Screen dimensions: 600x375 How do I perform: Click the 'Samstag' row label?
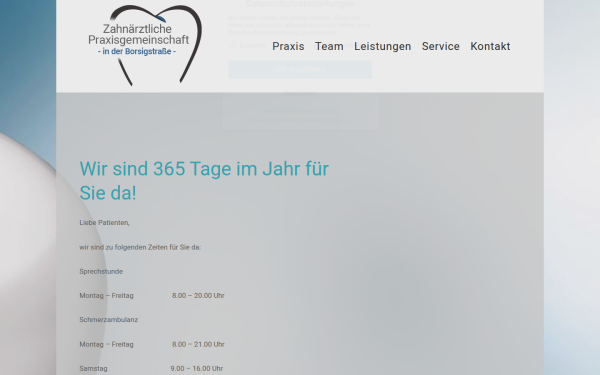coord(93,368)
